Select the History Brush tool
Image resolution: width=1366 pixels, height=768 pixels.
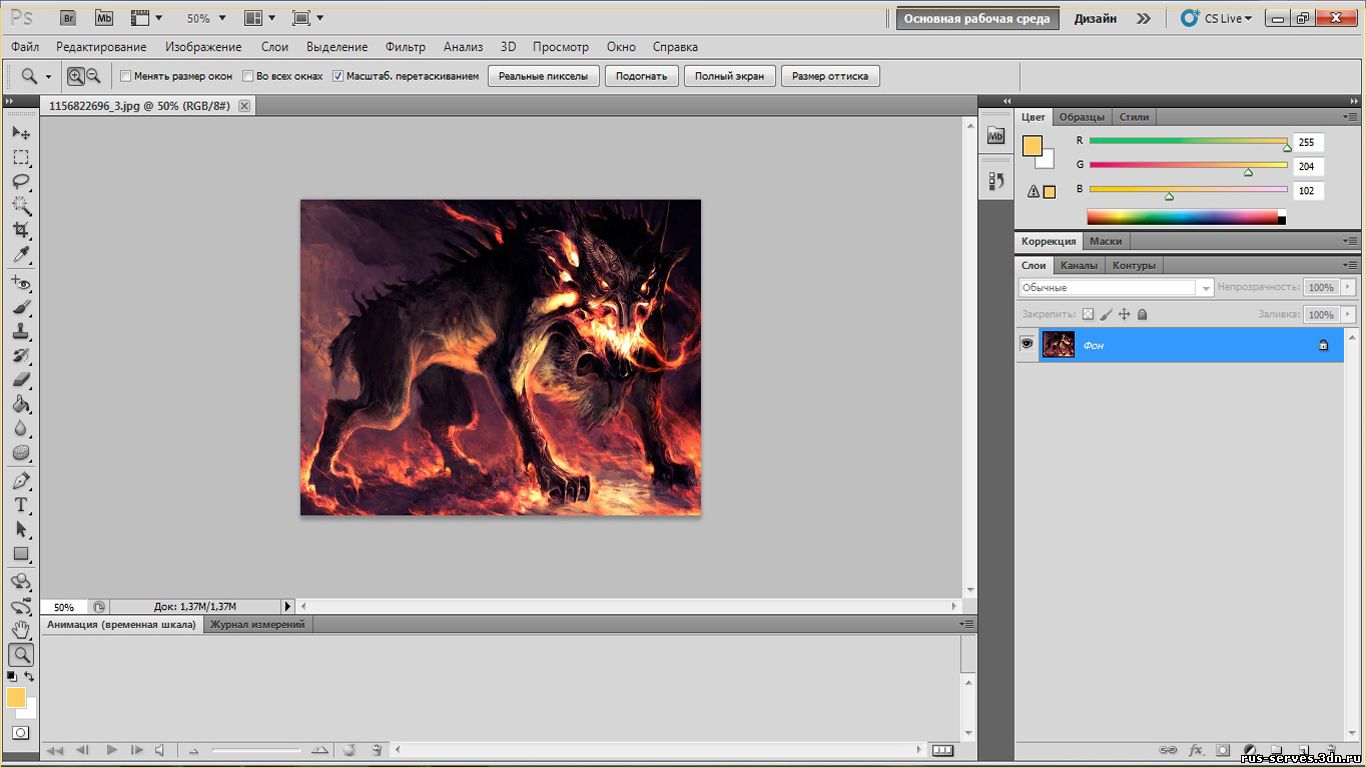click(20, 356)
